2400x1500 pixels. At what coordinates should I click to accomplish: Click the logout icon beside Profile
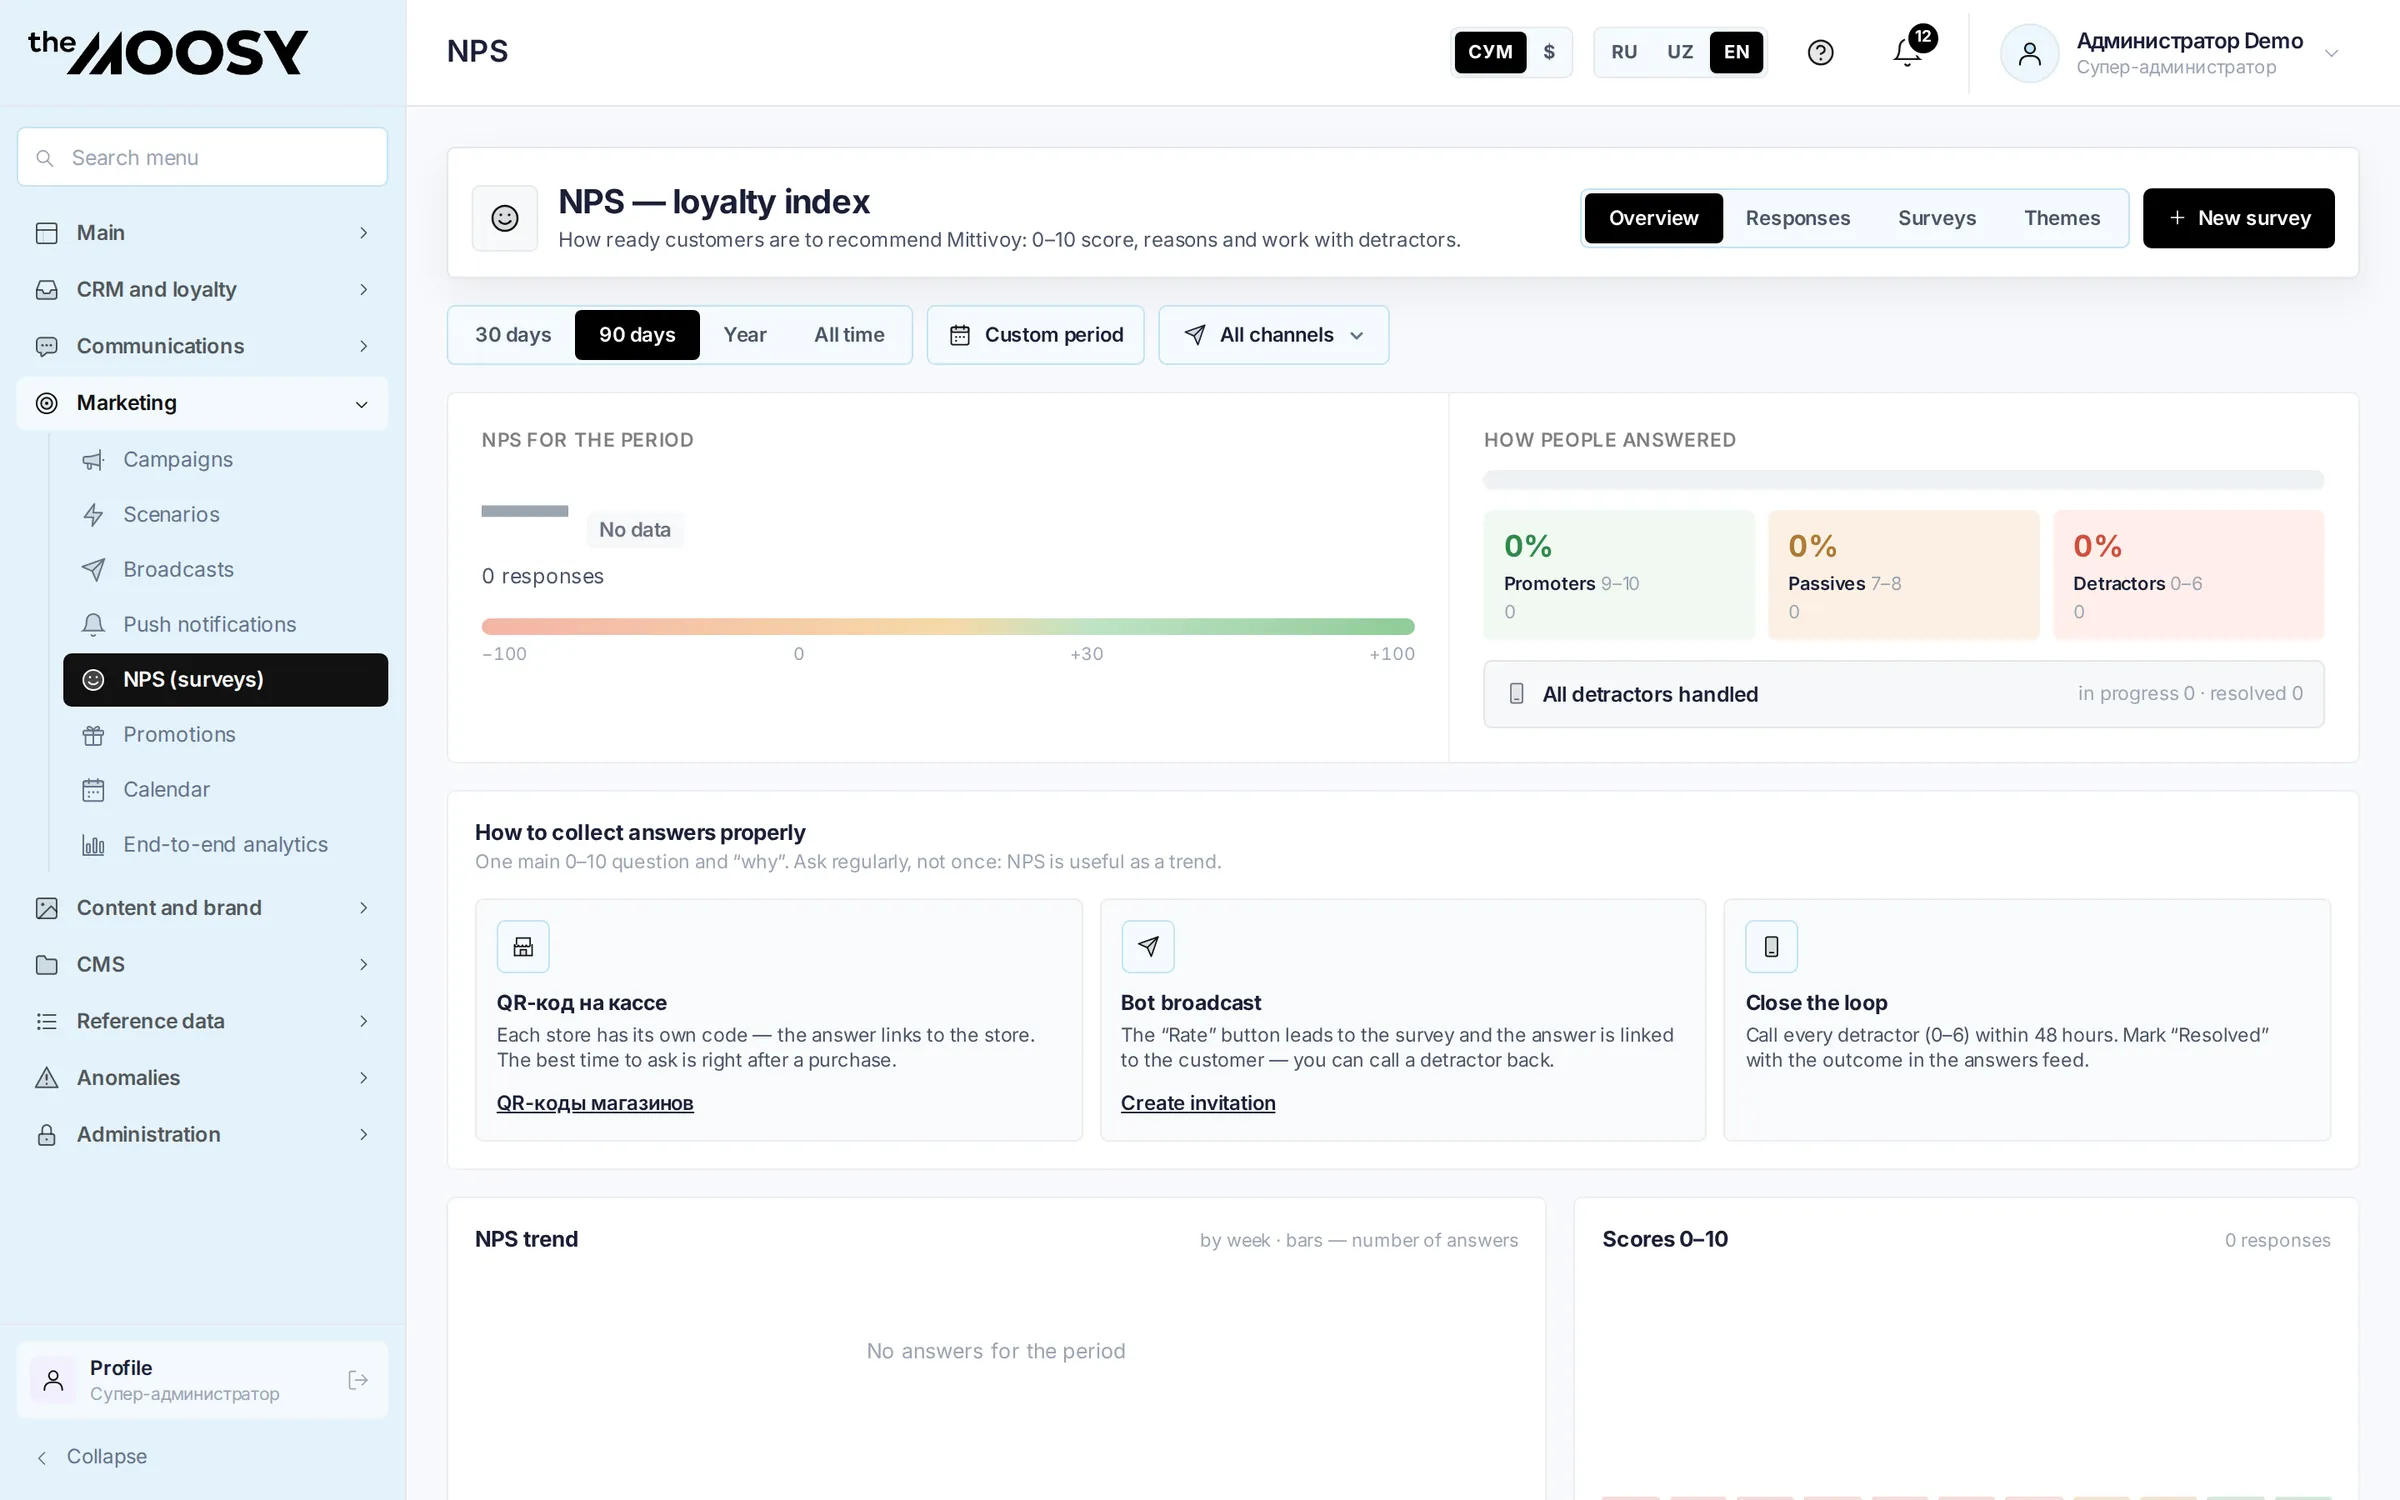click(x=358, y=1380)
